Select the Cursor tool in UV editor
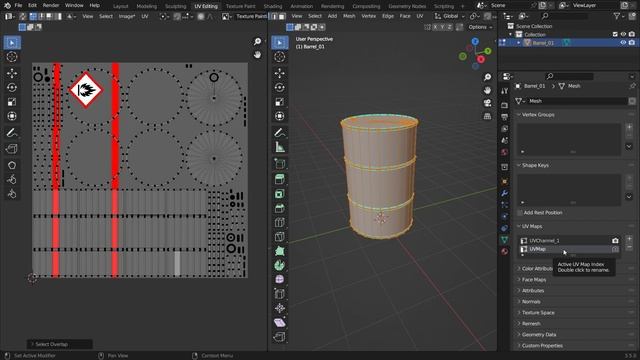640x360 pixels. [12, 57]
